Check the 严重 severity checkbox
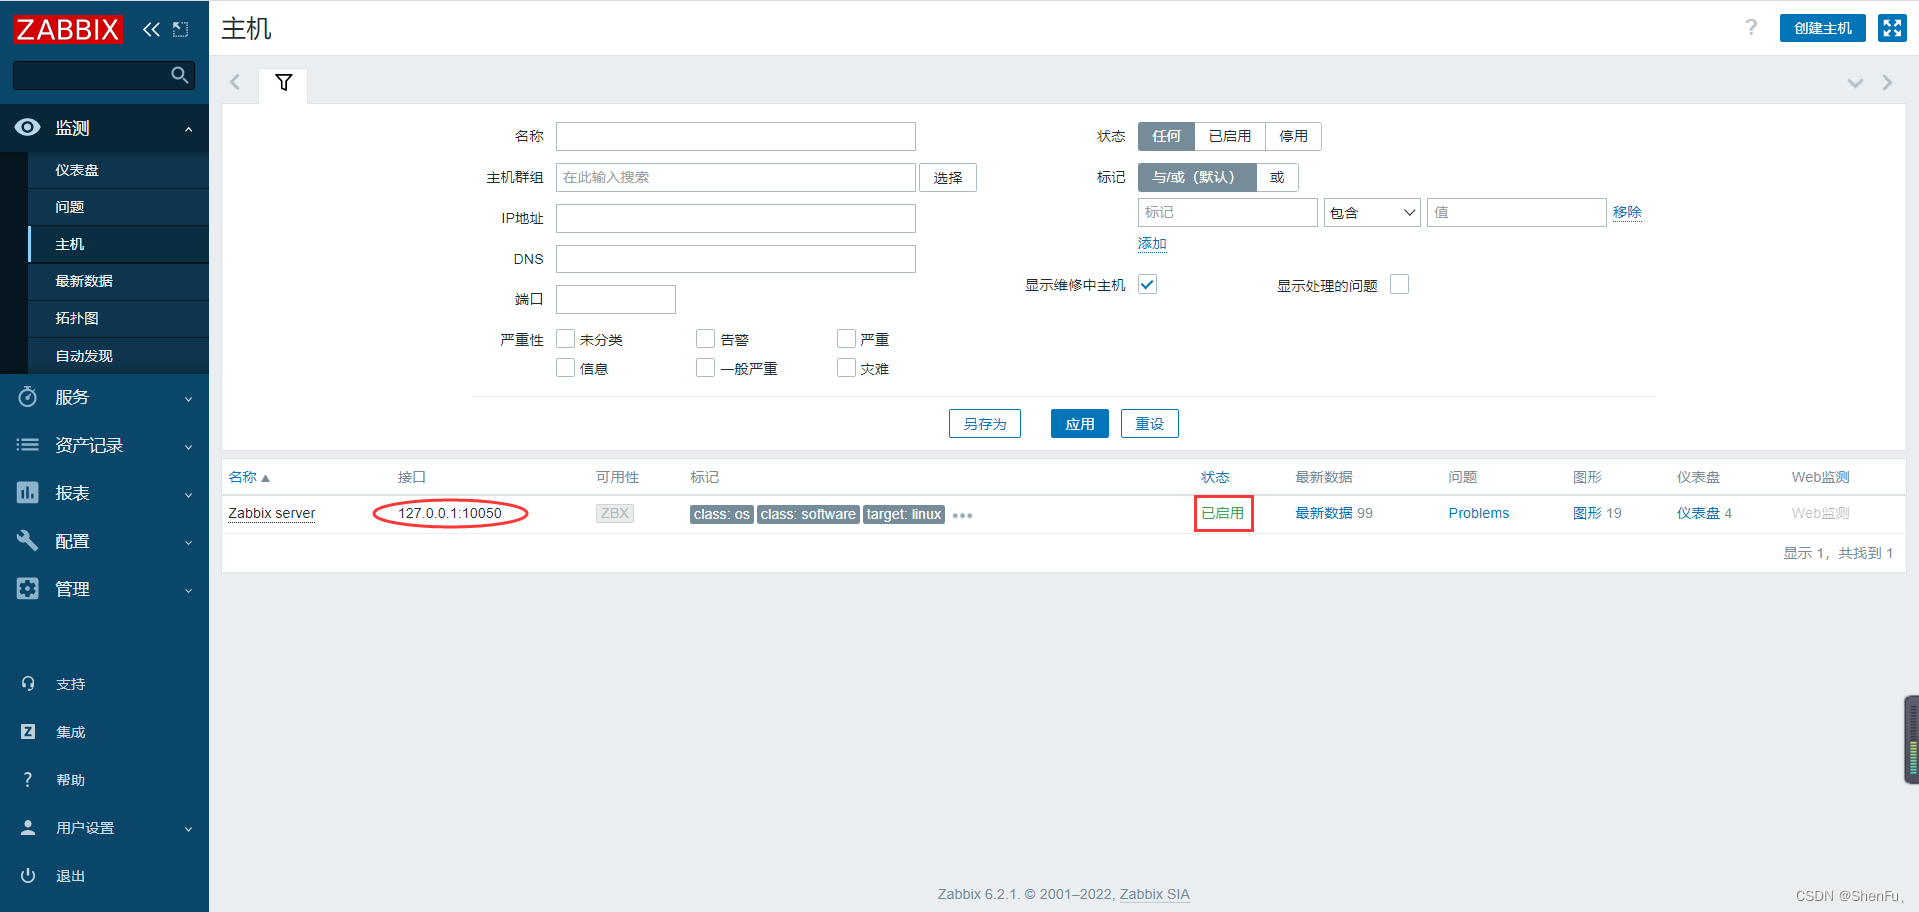 tap(847, 339)
